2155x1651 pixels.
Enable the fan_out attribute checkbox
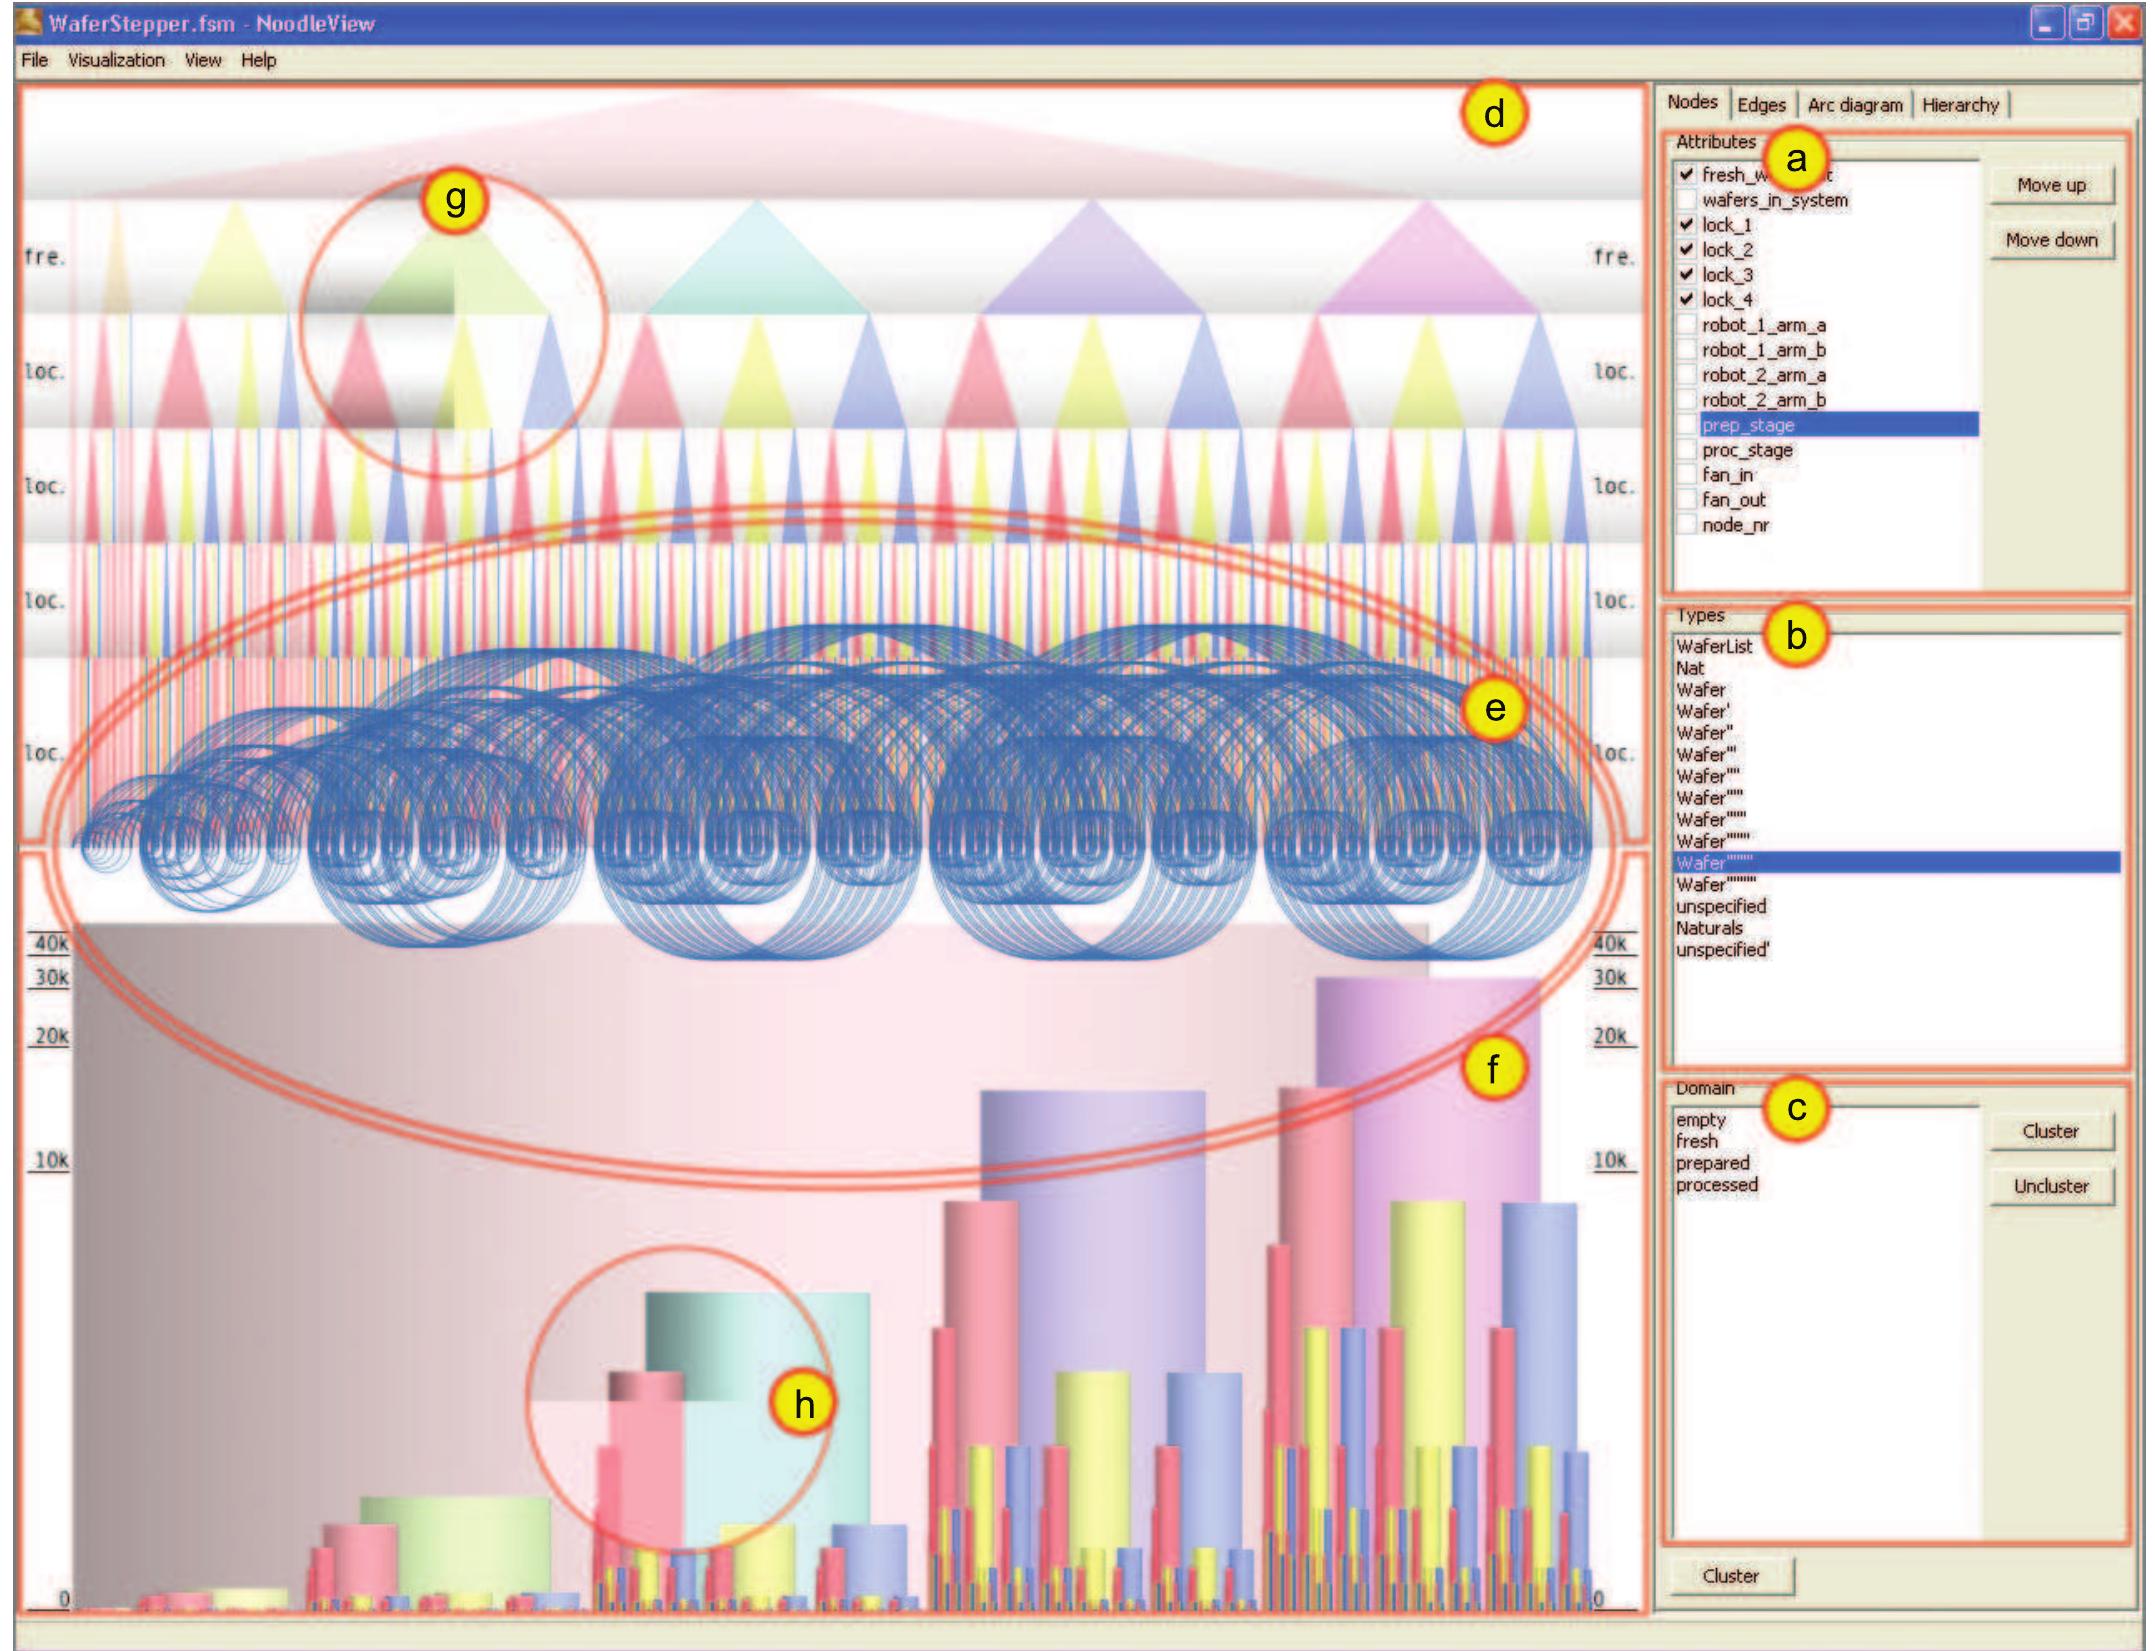pos(1687,500)
